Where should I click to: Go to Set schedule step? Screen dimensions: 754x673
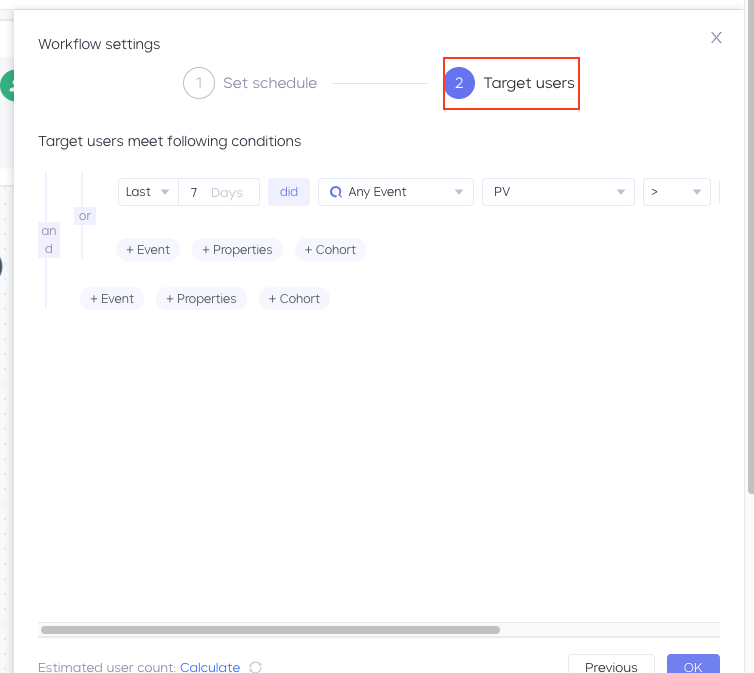click(250, 83)
